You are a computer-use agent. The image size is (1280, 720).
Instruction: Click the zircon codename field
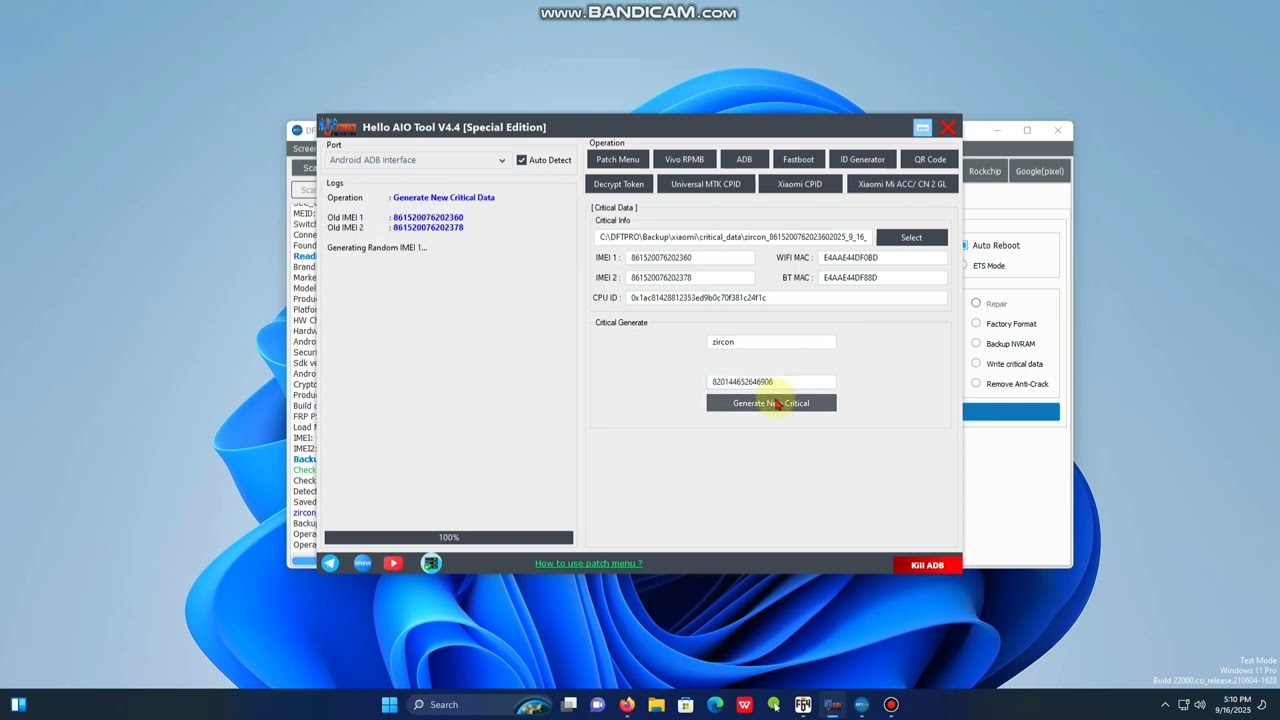point(771,342)
